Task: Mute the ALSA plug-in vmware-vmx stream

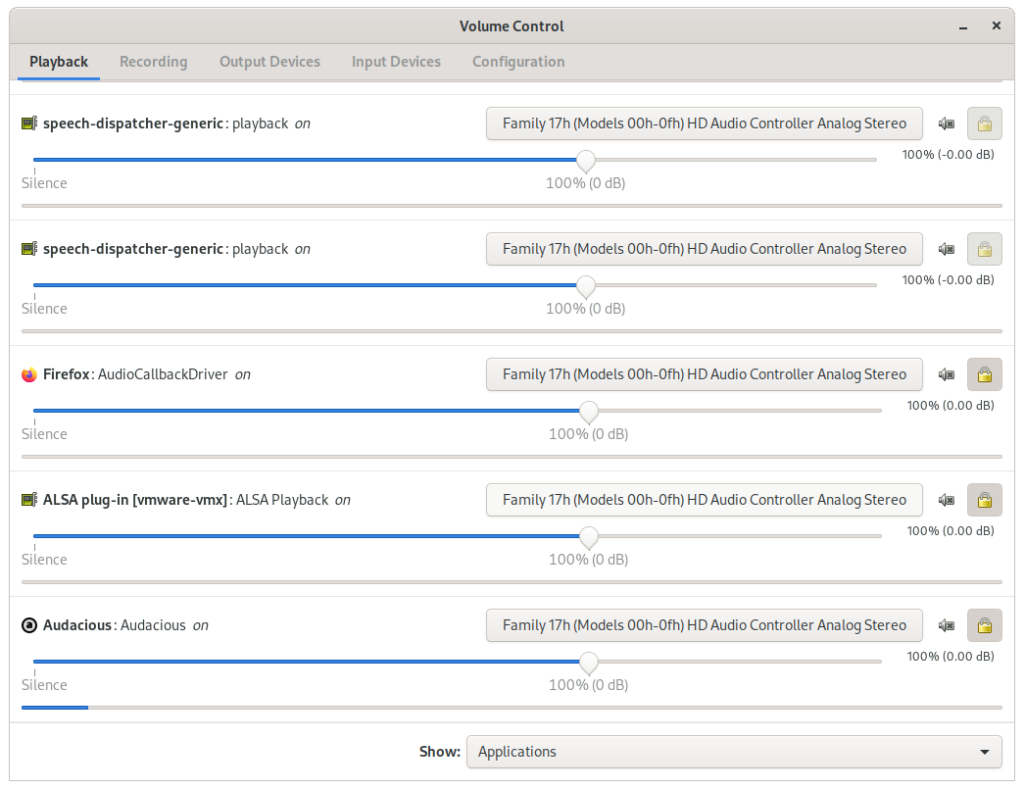Action: tap(946, 500)
